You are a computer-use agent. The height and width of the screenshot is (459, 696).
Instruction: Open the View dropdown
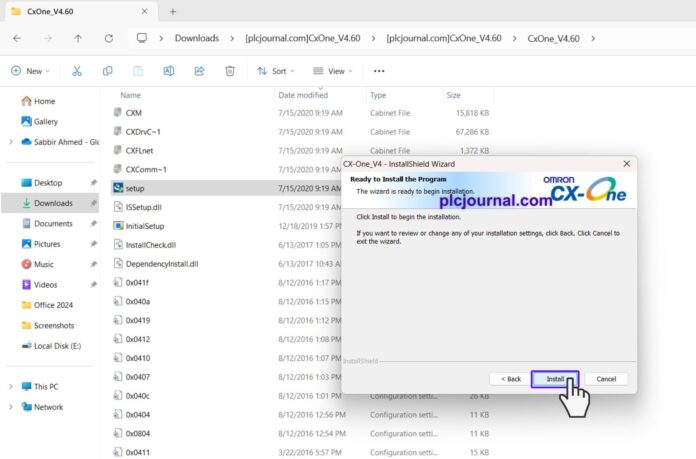tap(332, 71)
